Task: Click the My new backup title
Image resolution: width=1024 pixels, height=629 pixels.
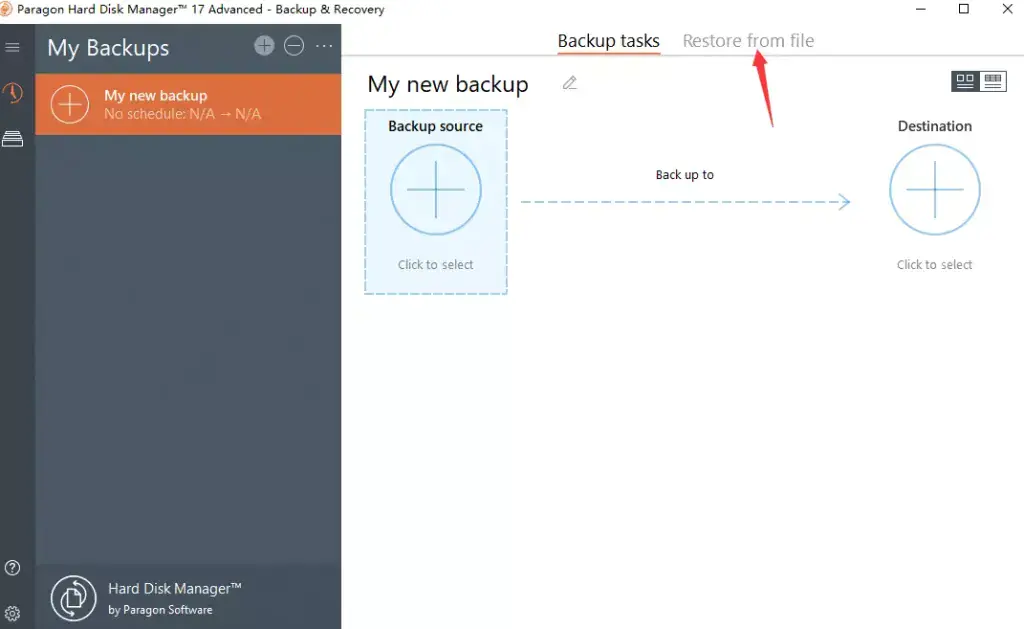Action: [x=448, y=84]
